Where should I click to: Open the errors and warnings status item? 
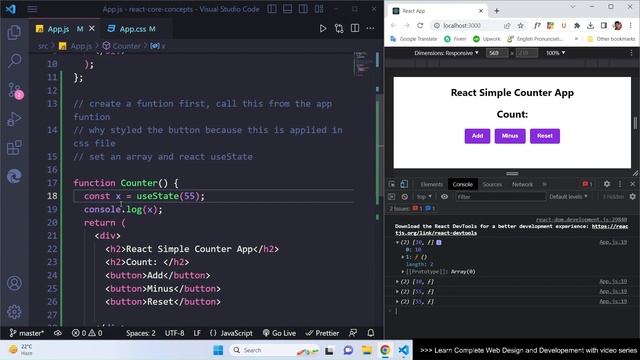point(87,333)
